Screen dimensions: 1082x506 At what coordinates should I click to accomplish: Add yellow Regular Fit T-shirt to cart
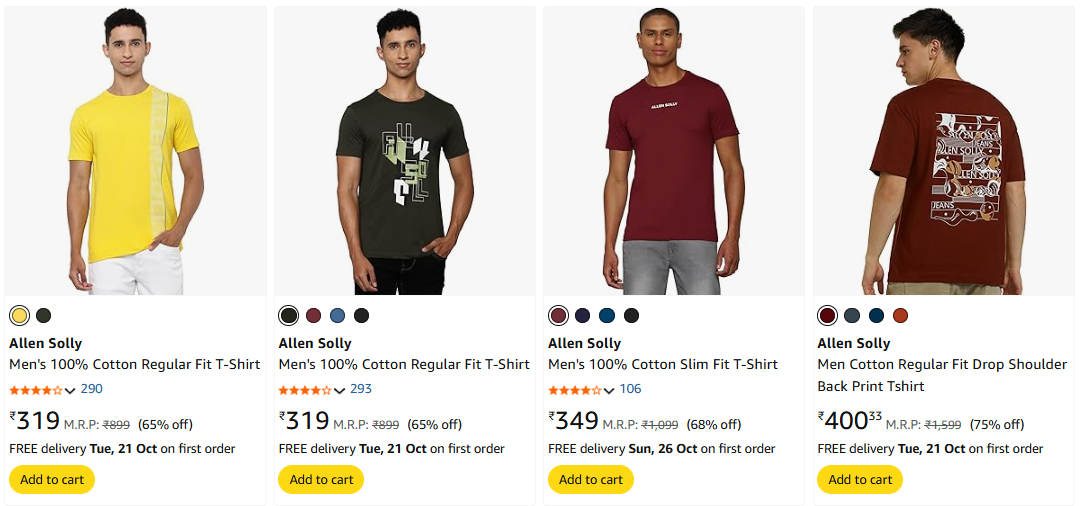52,480
